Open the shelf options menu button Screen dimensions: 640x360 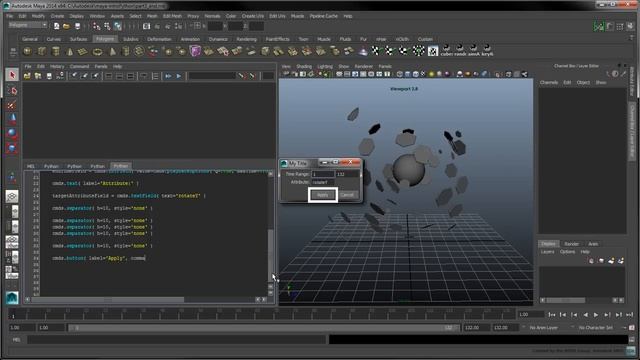click(x=13, y=52)
